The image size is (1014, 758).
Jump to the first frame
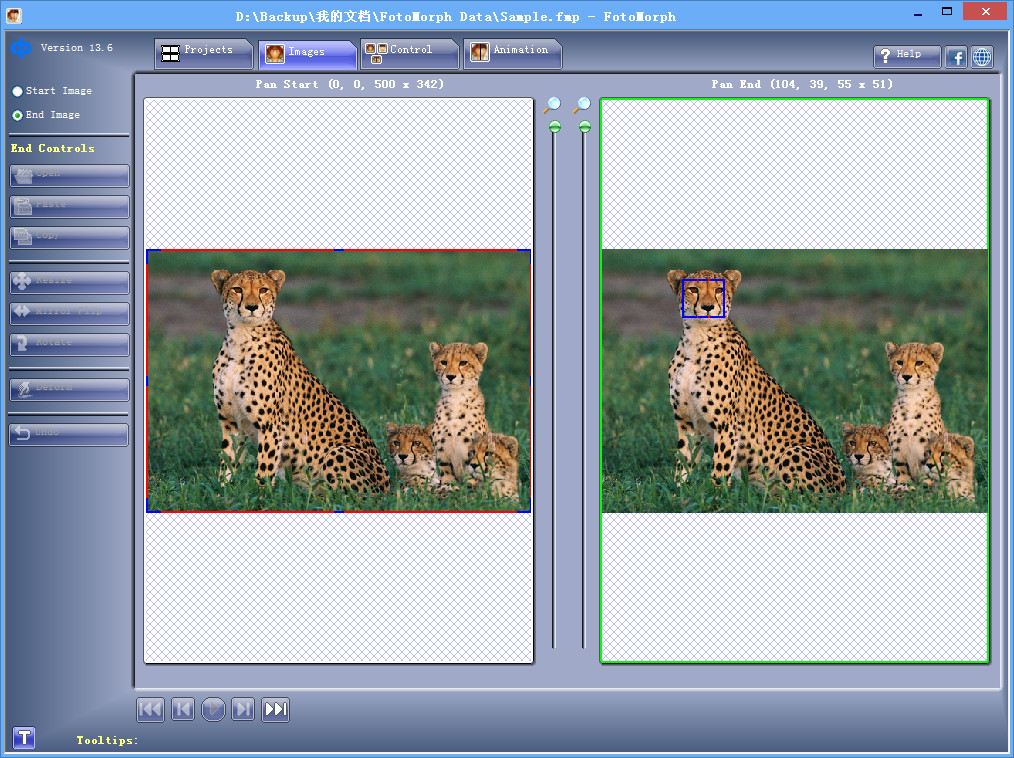click(x=150, y=710)
